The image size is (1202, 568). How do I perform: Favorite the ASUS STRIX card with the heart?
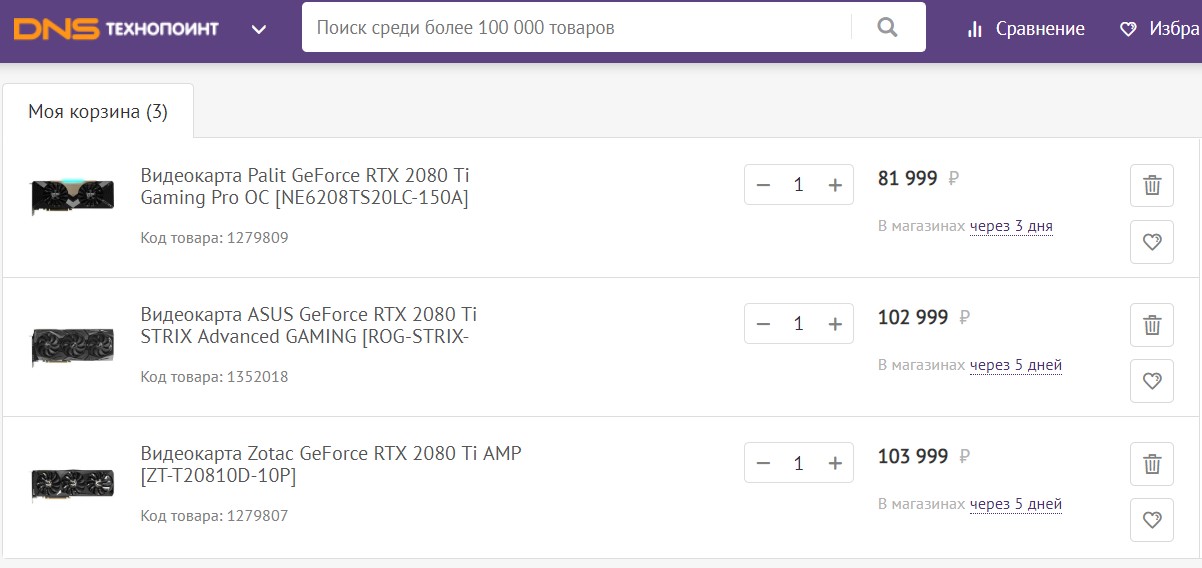[1151, 381]
